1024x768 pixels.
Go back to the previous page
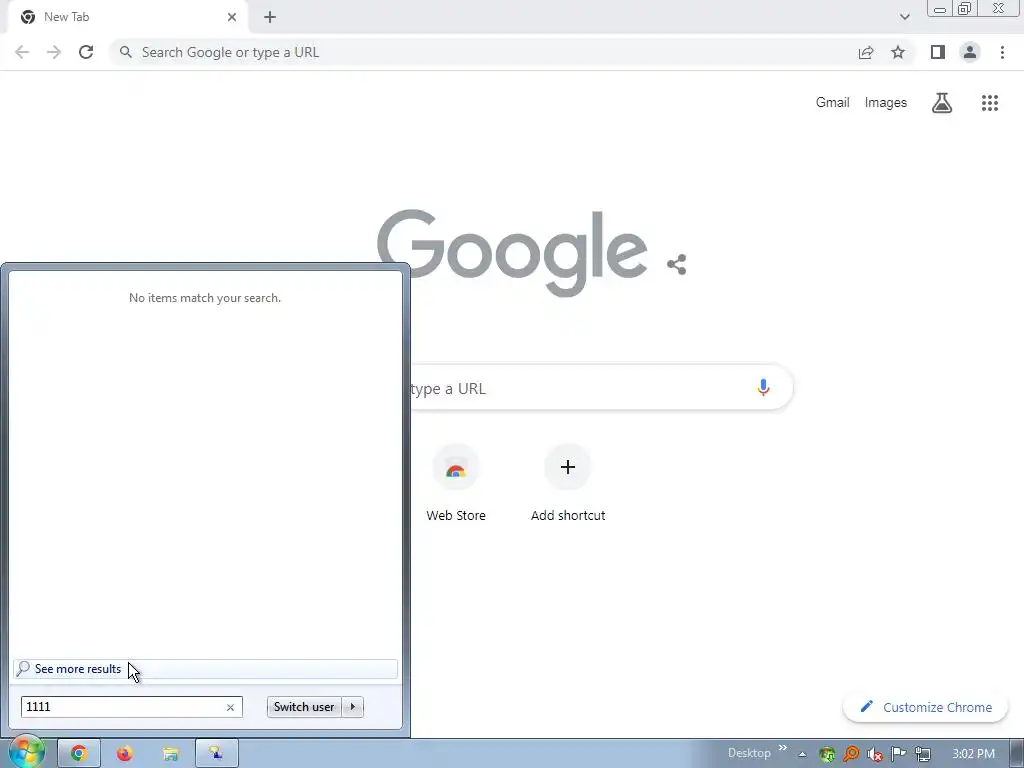(x=22, y=52)
